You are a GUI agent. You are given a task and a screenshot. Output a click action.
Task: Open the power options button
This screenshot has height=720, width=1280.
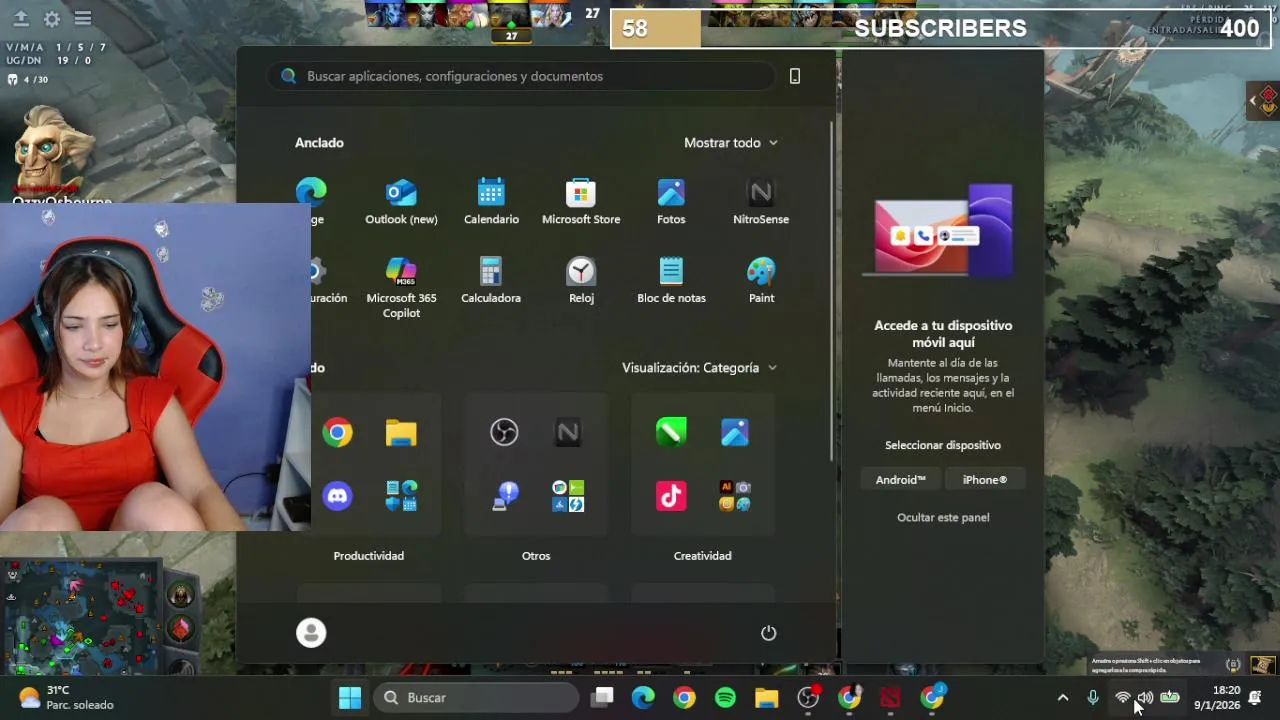[x=768, y=633]
